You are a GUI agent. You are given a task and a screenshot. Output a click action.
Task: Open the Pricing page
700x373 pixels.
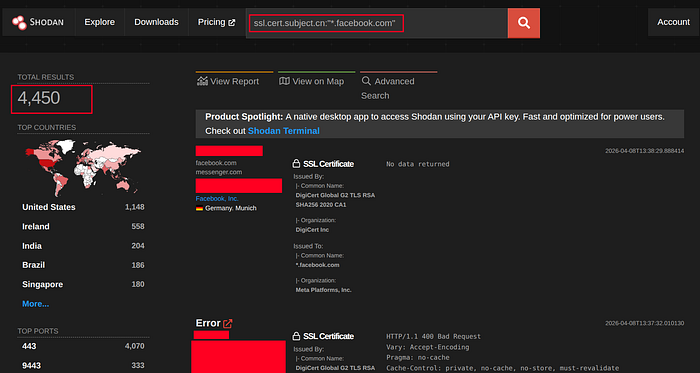click(217, 22)
